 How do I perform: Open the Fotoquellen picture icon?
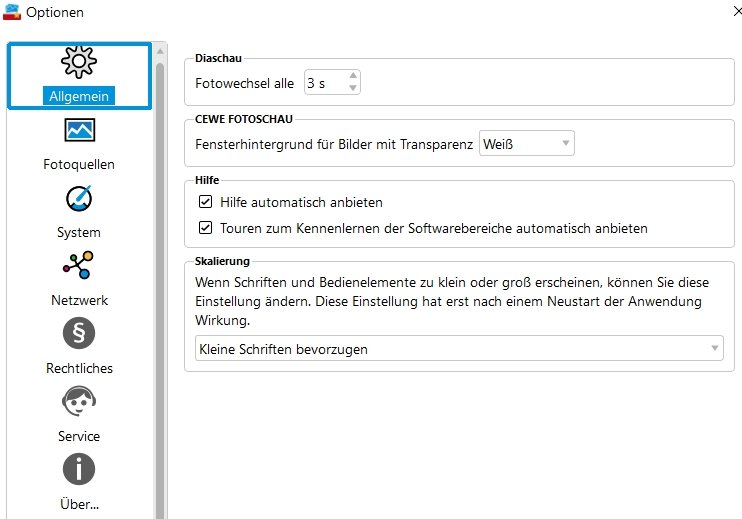(x=79, y=131)
